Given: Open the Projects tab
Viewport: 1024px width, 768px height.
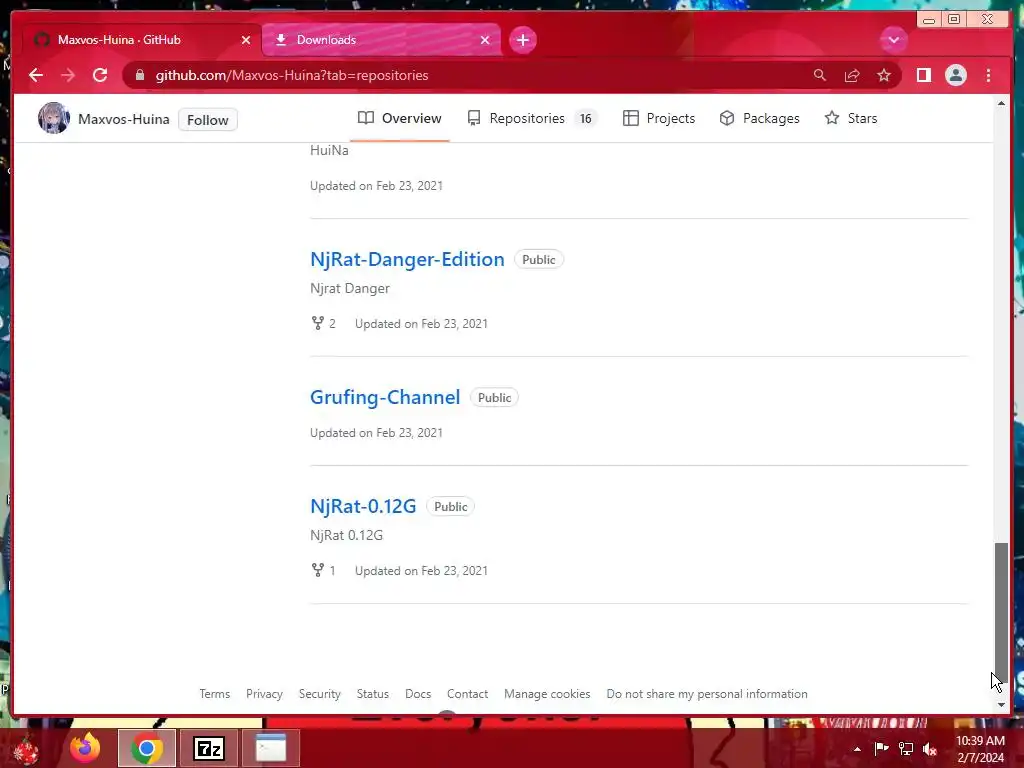Looking at the screenshot, I should click(x=659, y=118).
